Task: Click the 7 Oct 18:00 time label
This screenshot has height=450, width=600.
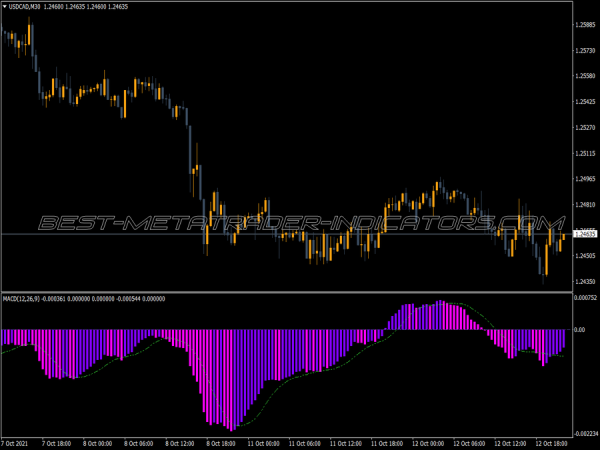Action: (57, 443)
